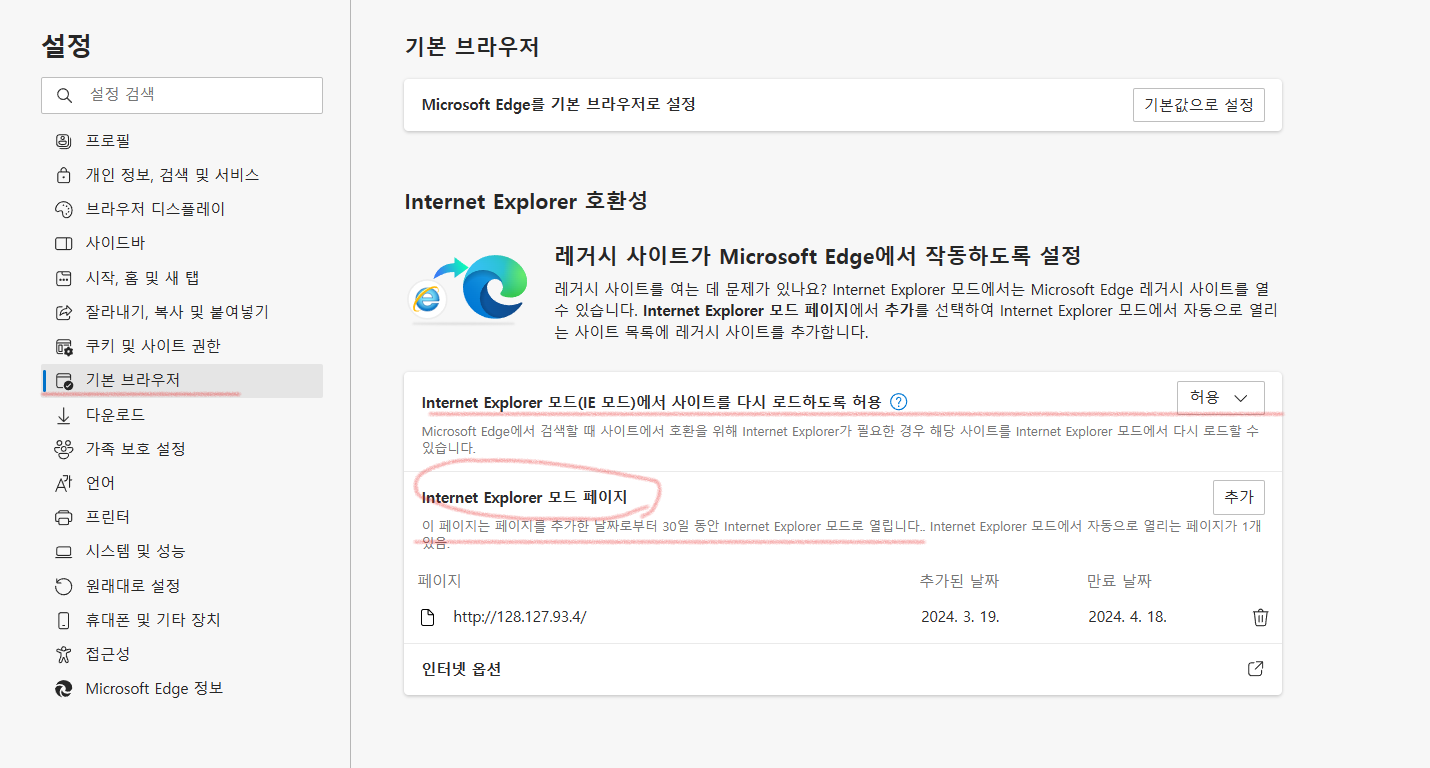Click the laptop icon for 시스템 및 성능
The height and width of the screenshot is (768, 1430).
coord(64,551)
